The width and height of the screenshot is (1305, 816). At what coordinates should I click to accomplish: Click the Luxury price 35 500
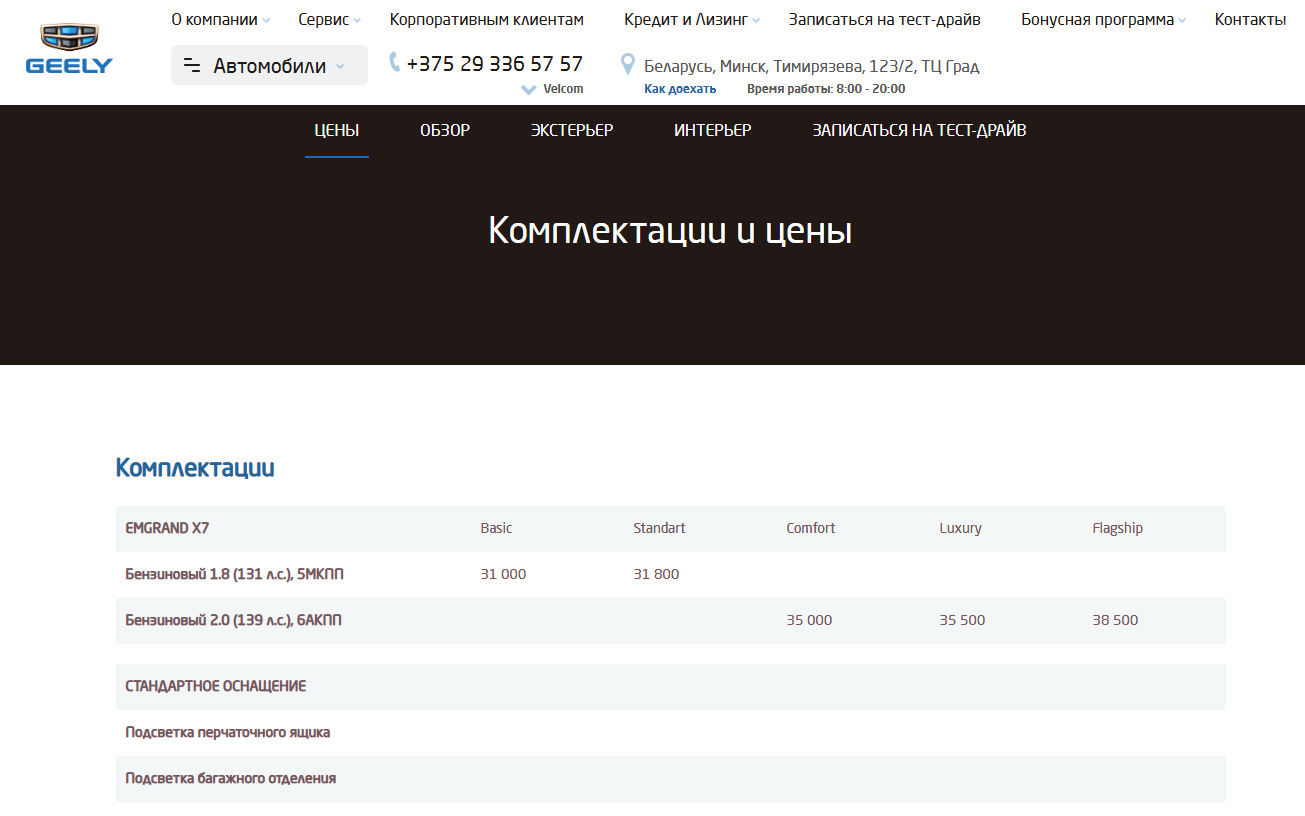point(962,620)
